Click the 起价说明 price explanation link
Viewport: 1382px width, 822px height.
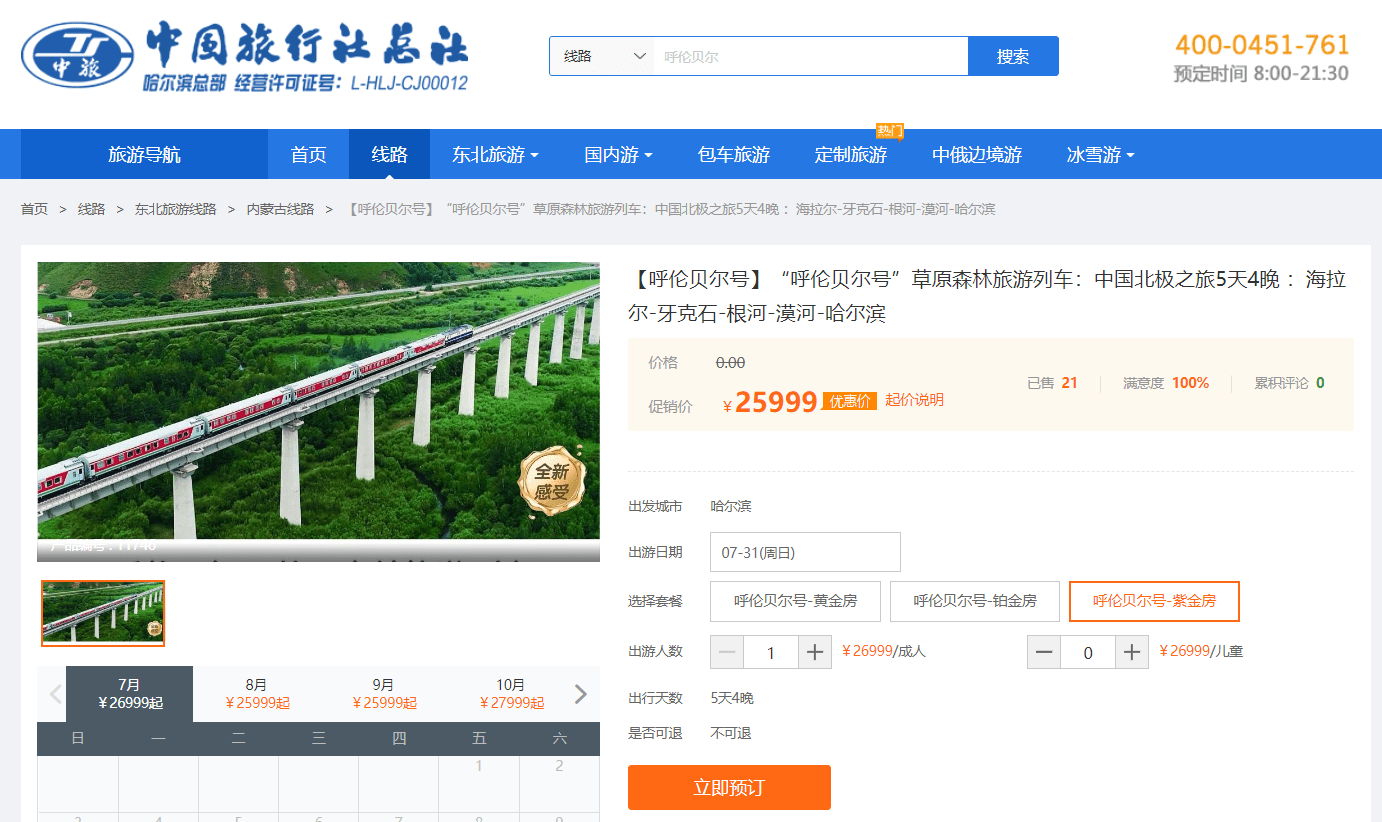[x=914, y=400]
